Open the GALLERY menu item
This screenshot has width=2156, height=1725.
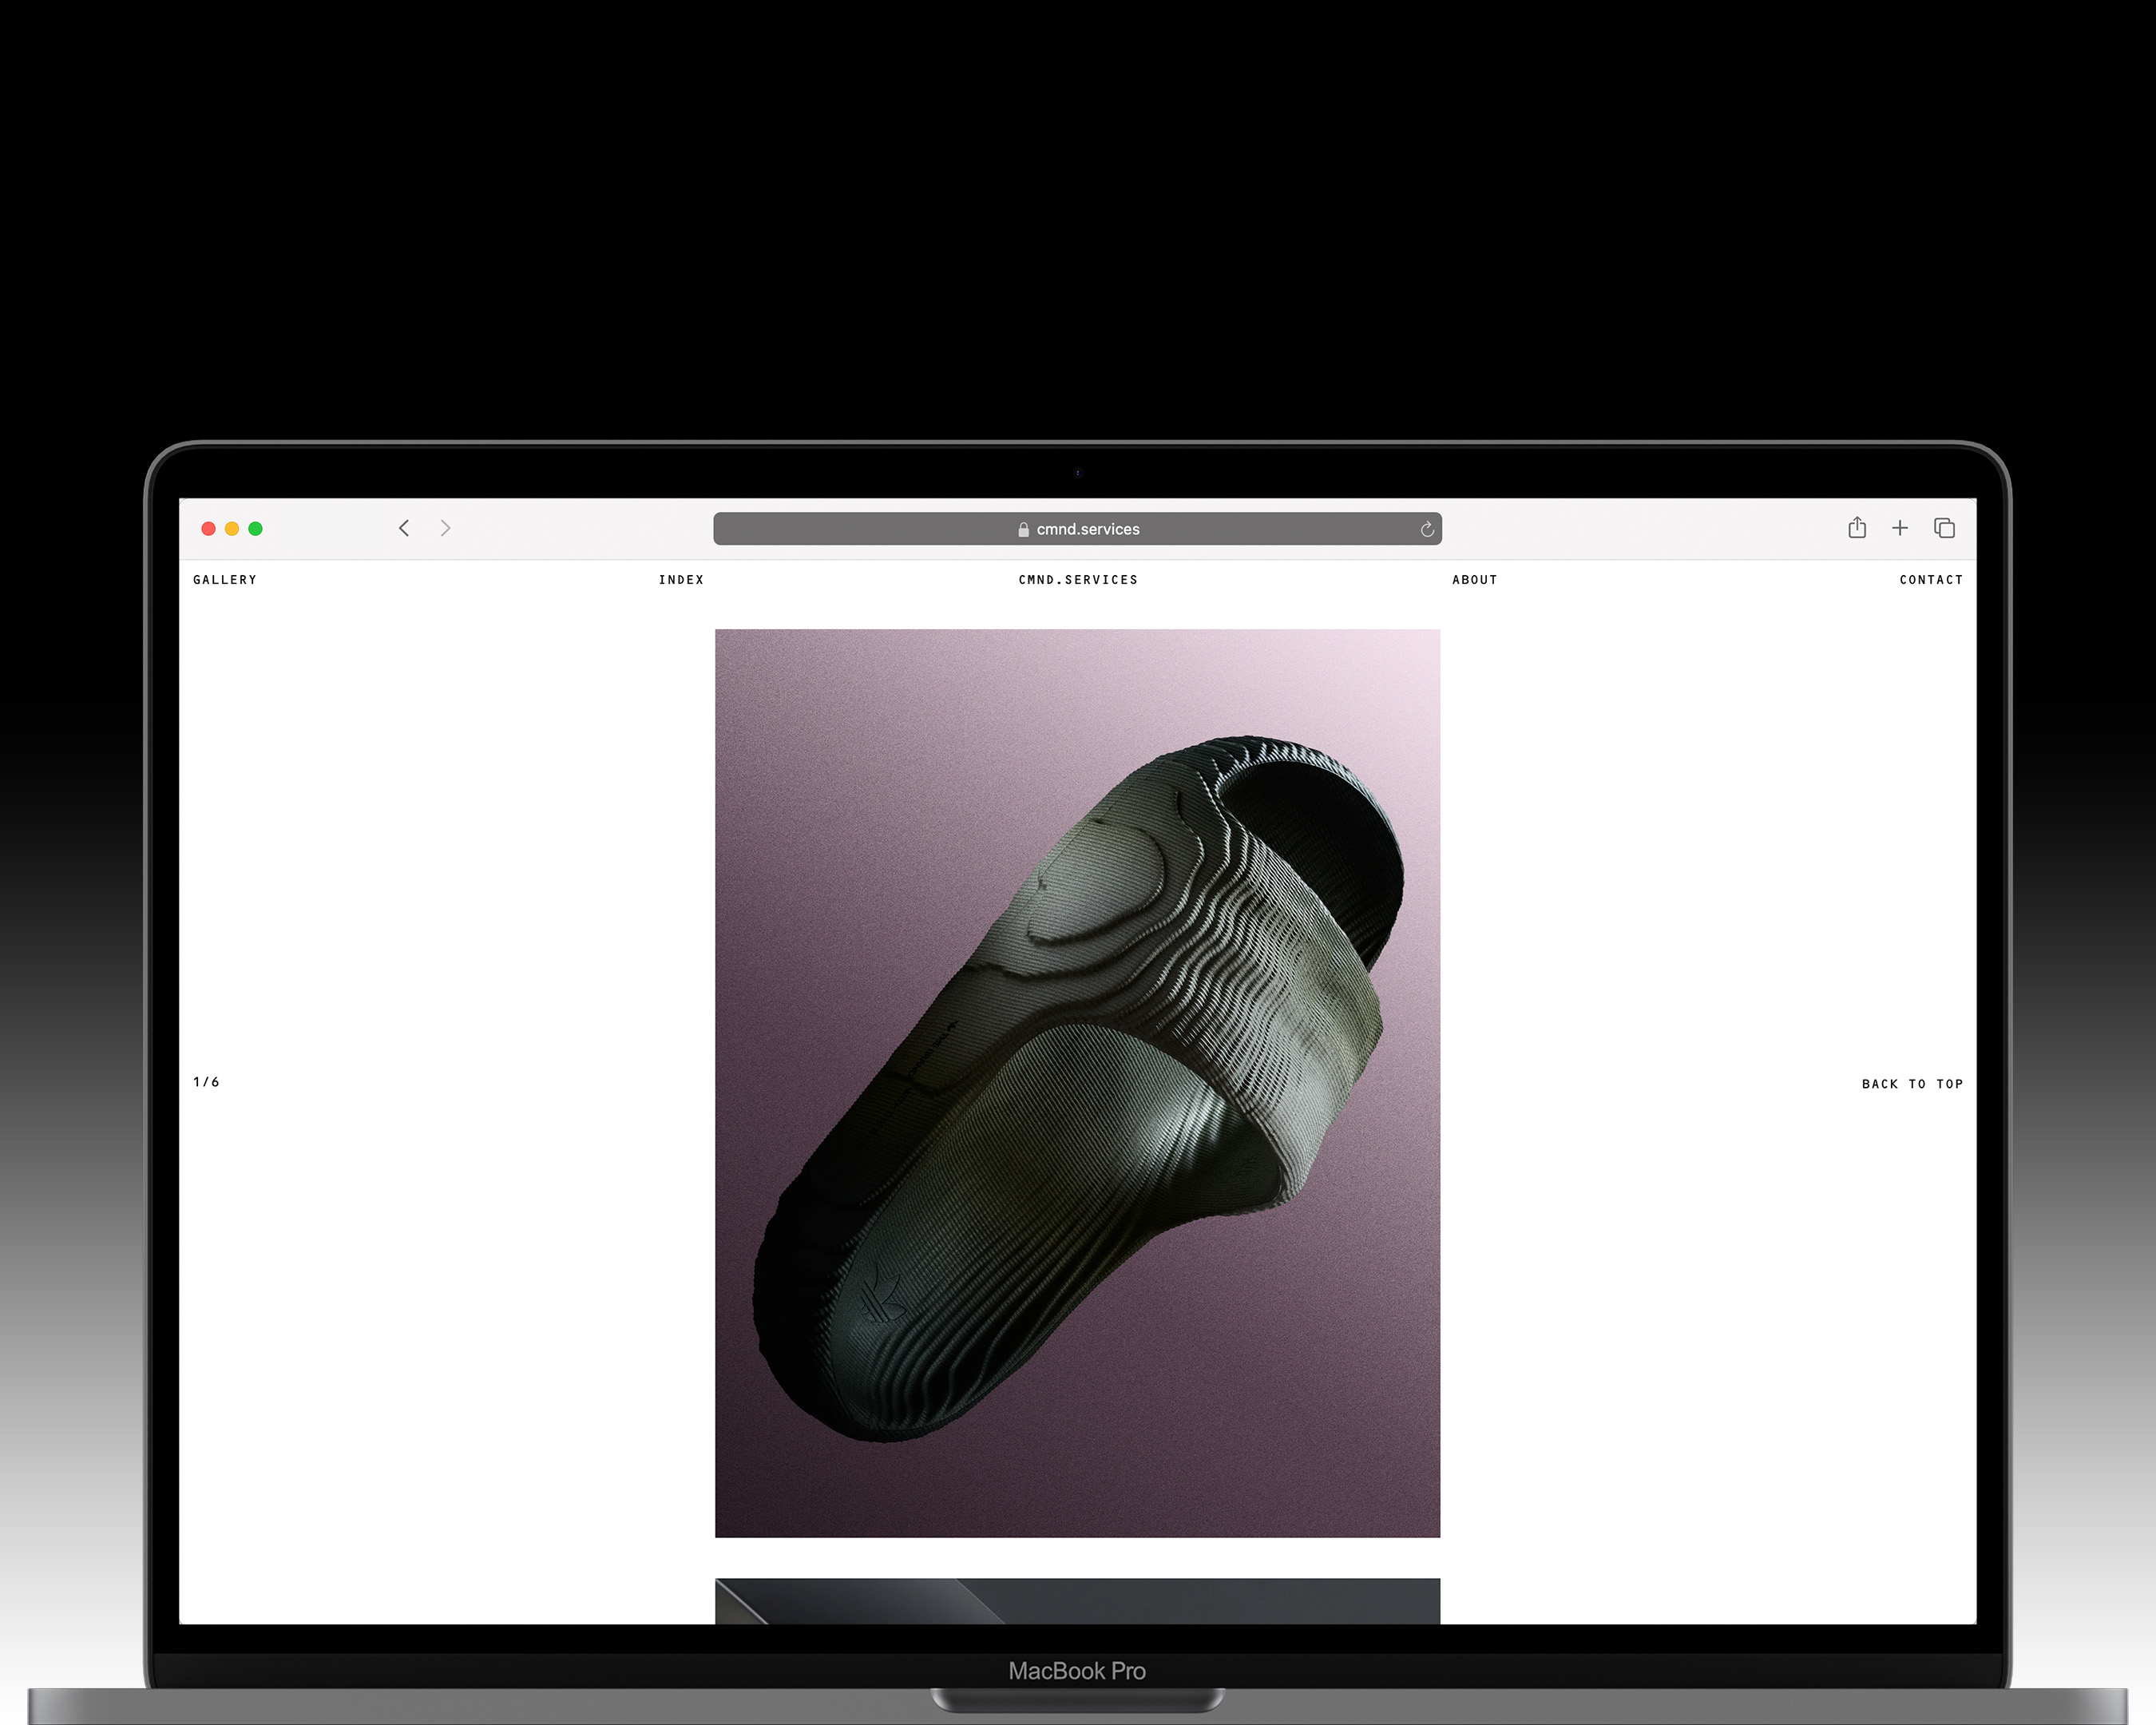click(225, 580)
